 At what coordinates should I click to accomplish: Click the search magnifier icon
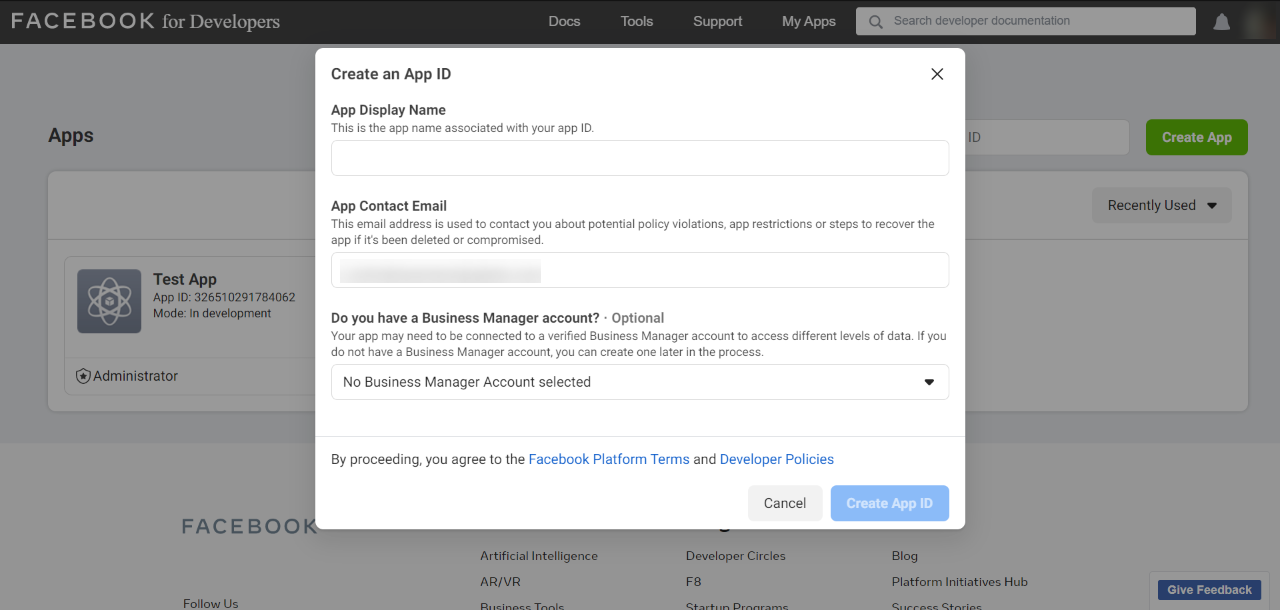point(876,22)
